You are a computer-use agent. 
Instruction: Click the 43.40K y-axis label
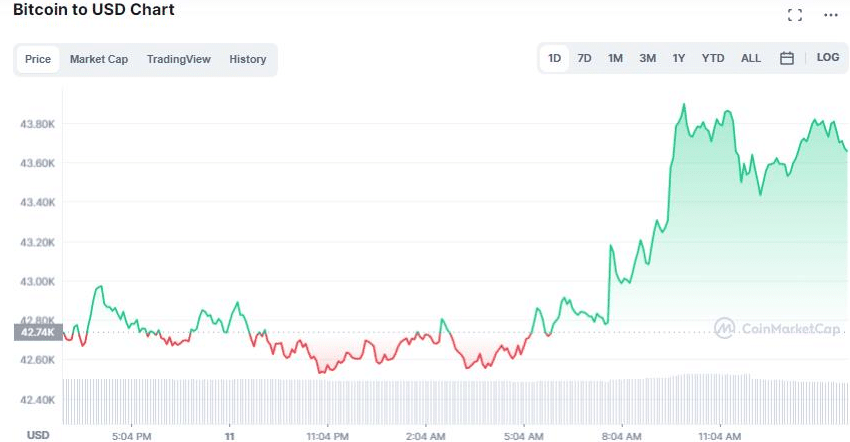(37, 203)
